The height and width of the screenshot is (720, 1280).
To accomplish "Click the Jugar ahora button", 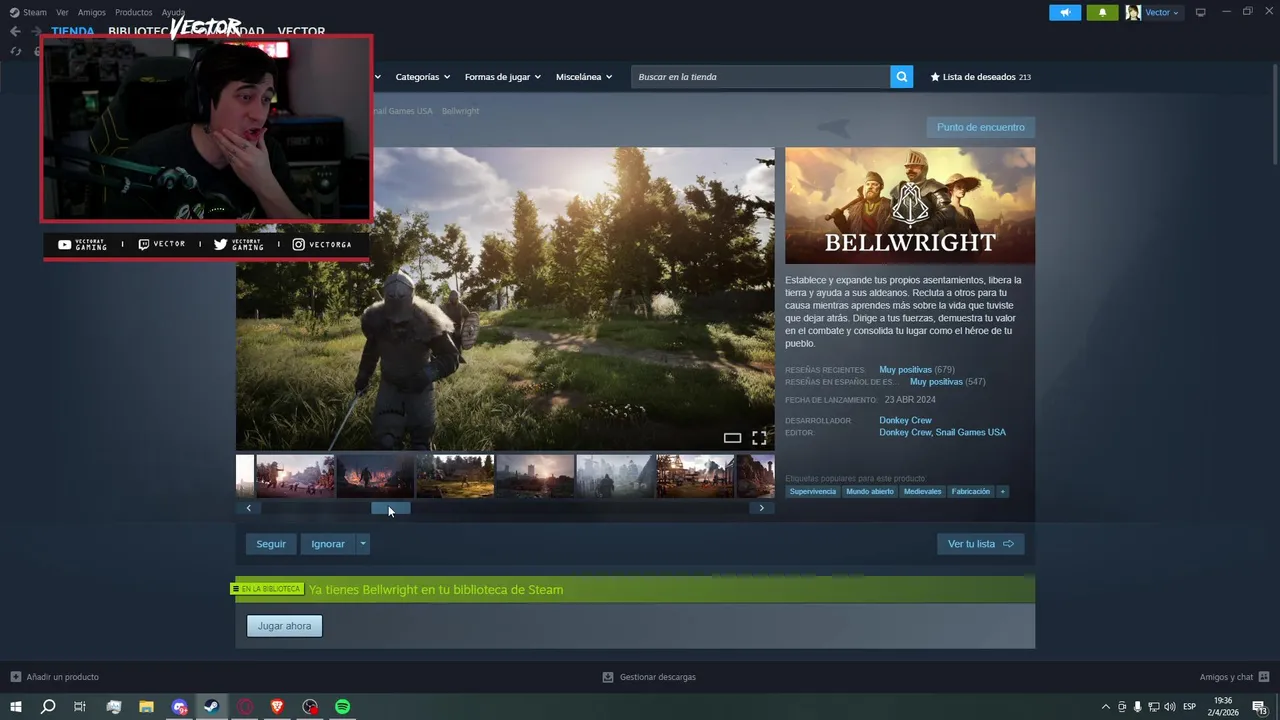I will (x=284, y=626).
